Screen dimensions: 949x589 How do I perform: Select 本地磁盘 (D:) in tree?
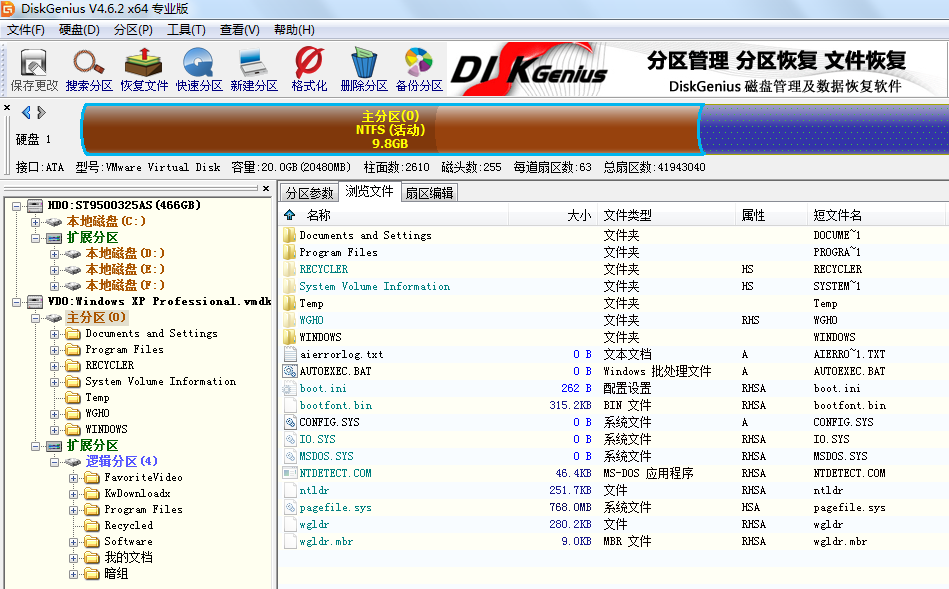(125, 253)
